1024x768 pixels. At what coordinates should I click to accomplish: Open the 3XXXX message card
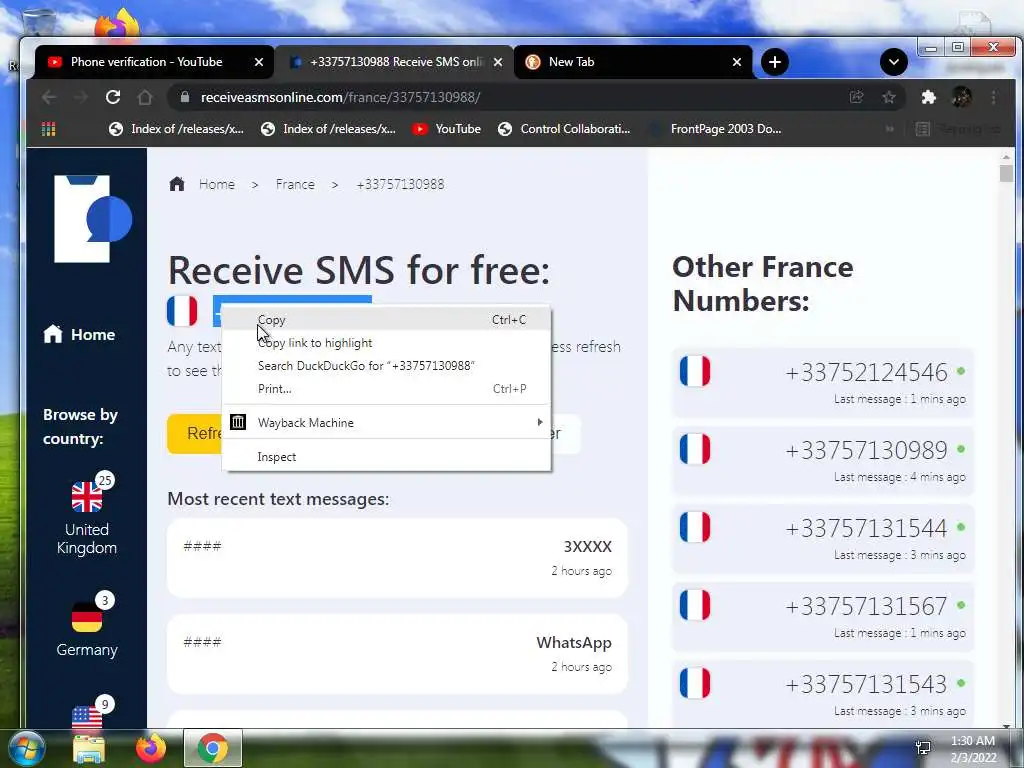click(x=397, y=558)
